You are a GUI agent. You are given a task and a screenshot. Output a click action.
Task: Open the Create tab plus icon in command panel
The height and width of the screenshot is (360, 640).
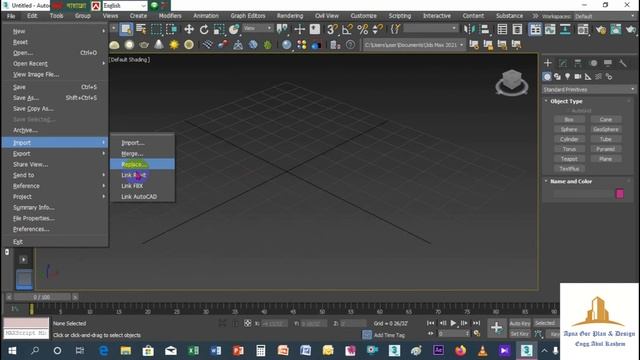(548, 63)
